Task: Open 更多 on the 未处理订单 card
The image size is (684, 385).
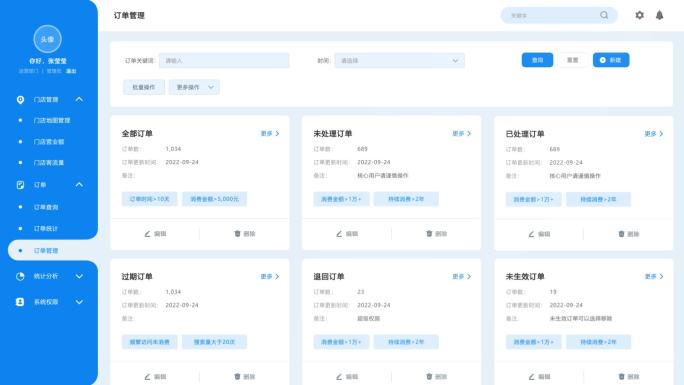Action: pyautogui.click(x=462, y=133)
